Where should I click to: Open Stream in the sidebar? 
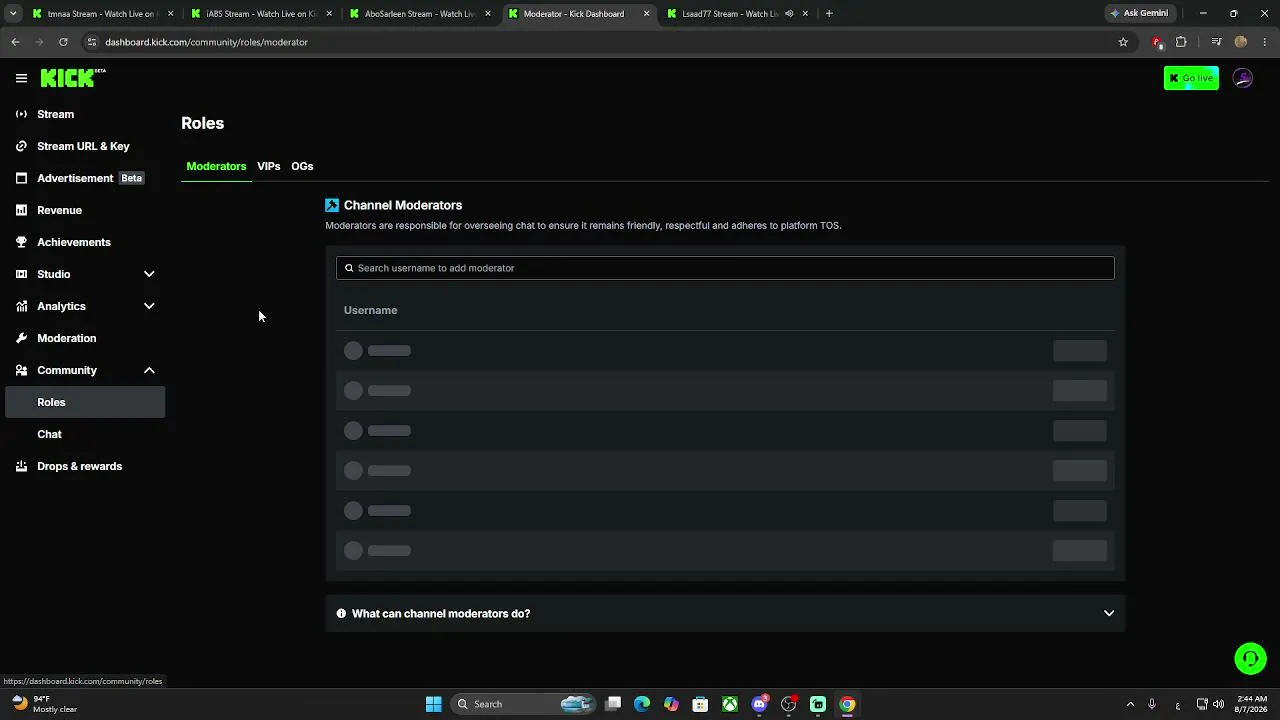point(85,114)
